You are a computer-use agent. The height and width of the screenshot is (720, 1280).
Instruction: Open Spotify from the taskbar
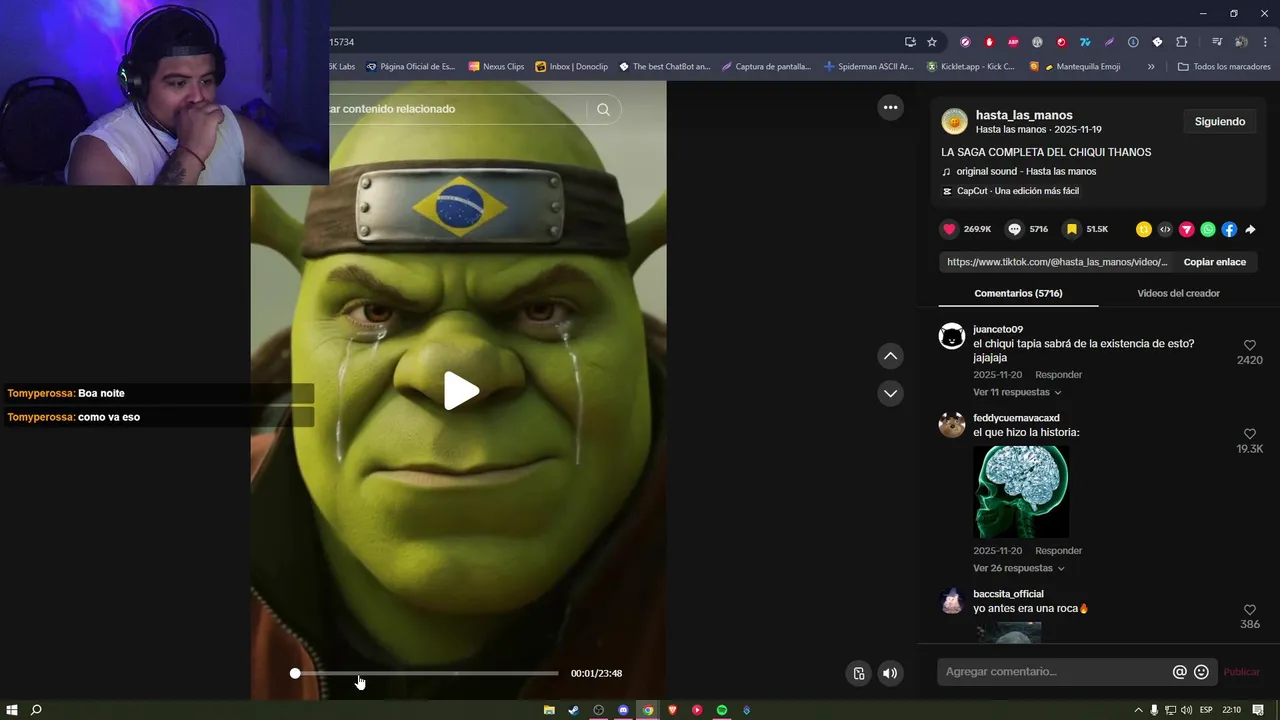pos(722,710)
